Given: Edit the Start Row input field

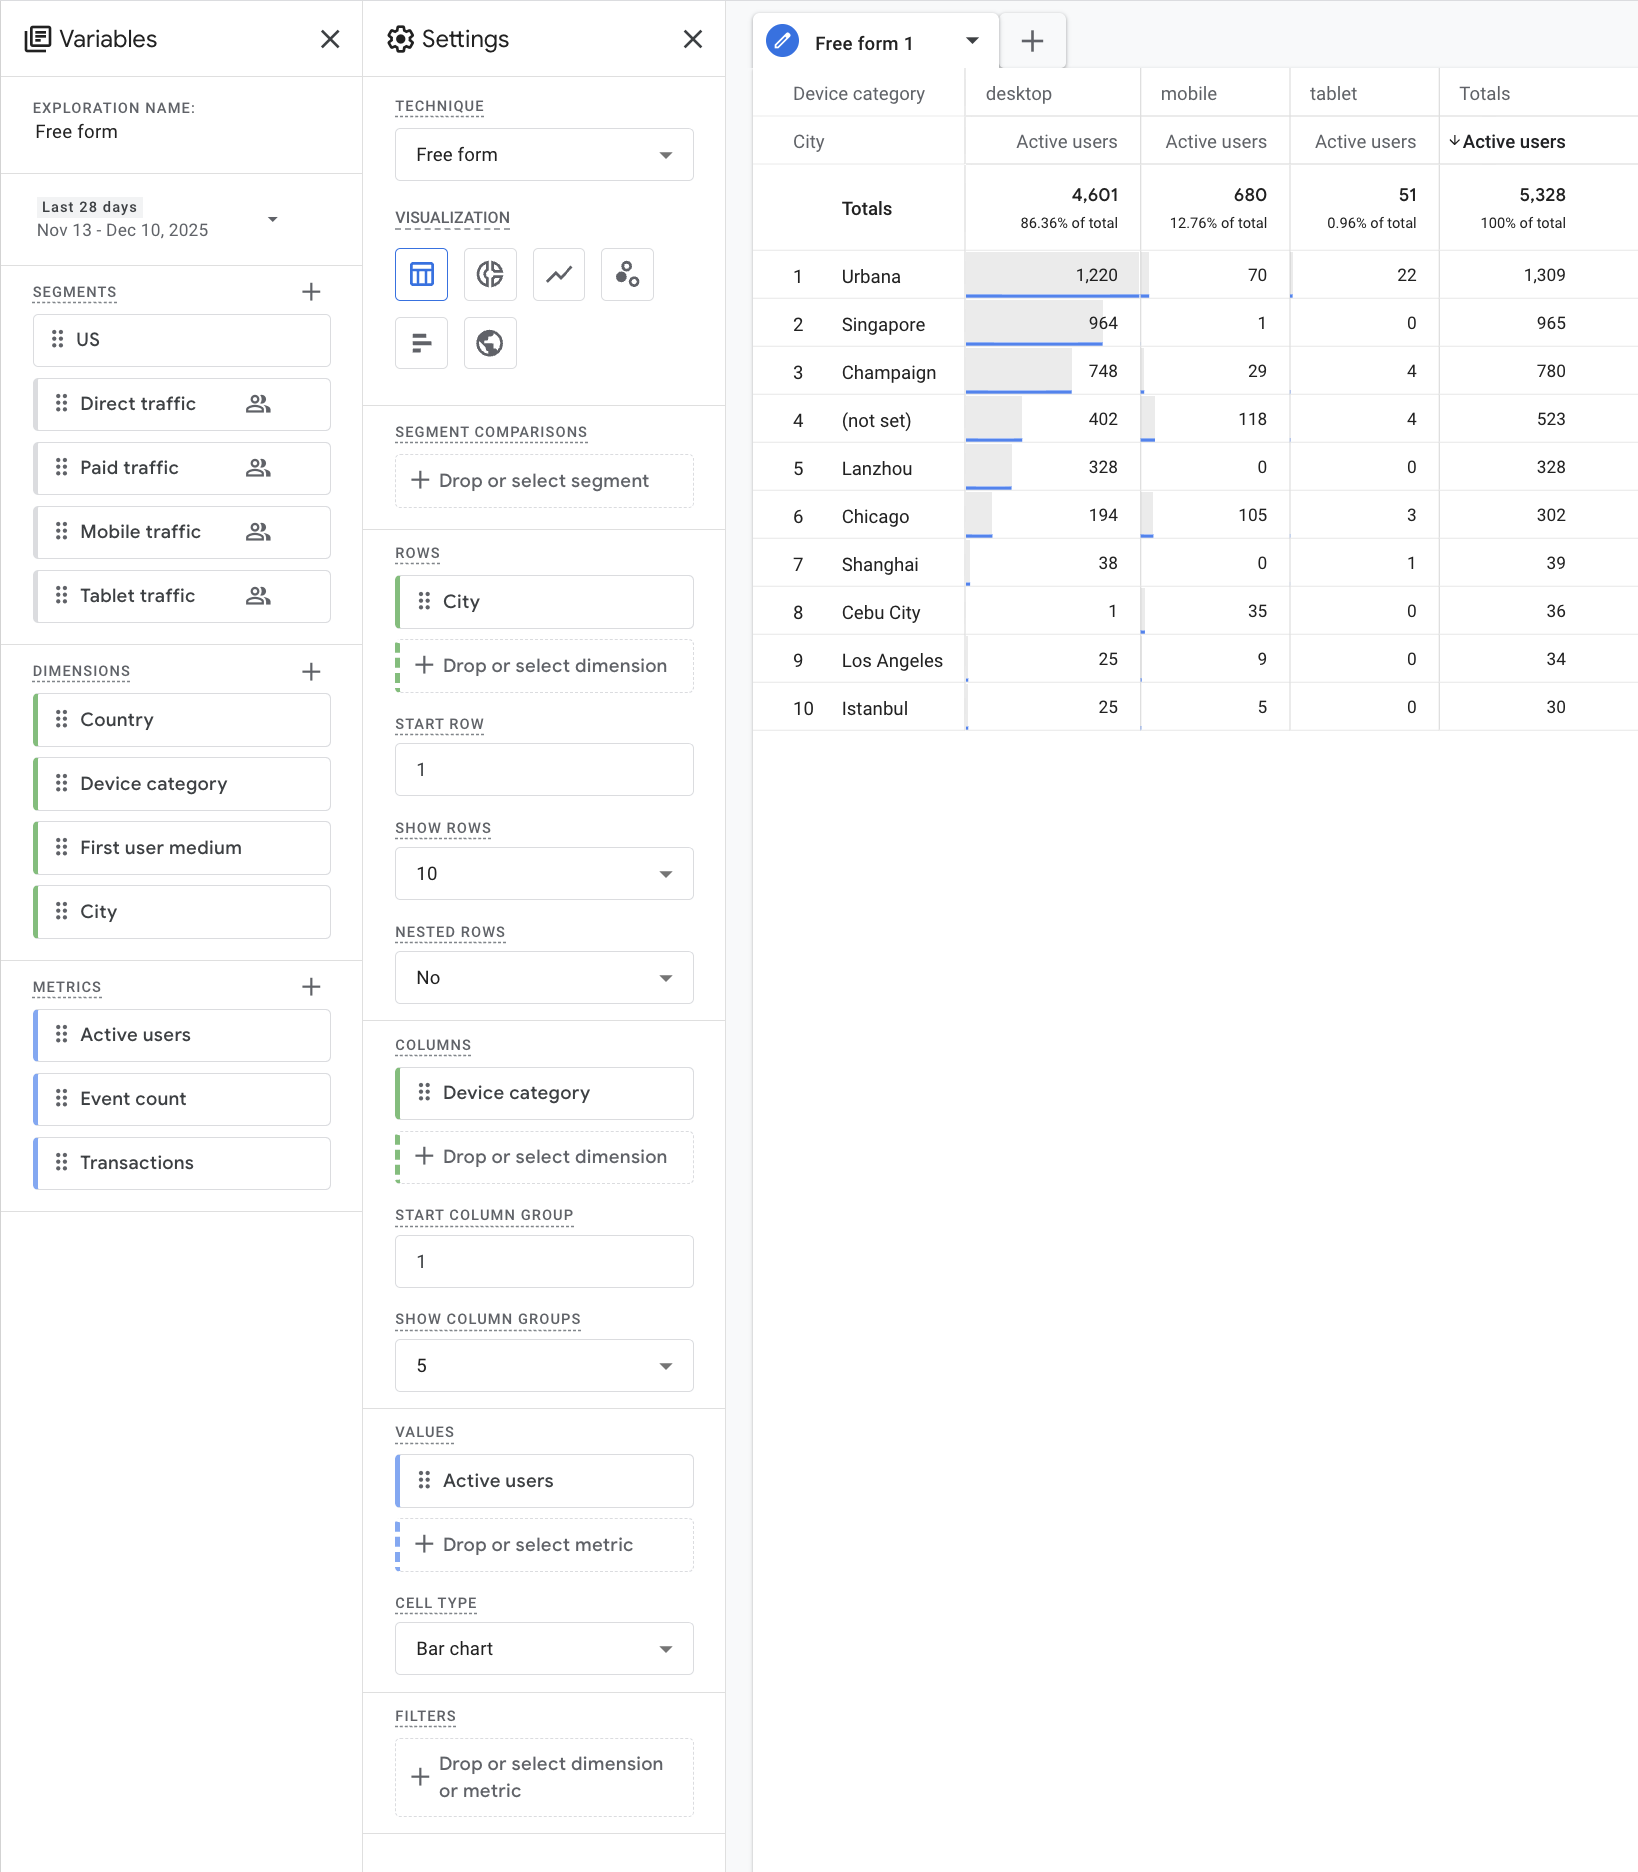Looking at the screenshot, I should pyautogui.click(x=544, y=770).
